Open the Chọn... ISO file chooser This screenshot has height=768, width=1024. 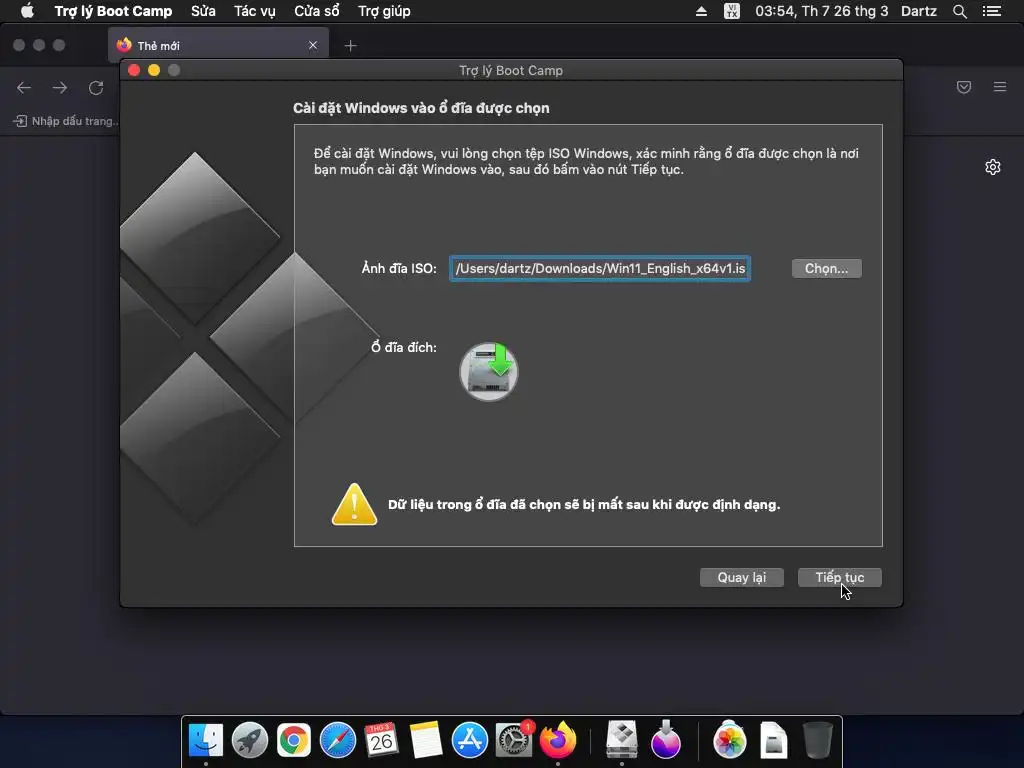(x=826, y=268)
